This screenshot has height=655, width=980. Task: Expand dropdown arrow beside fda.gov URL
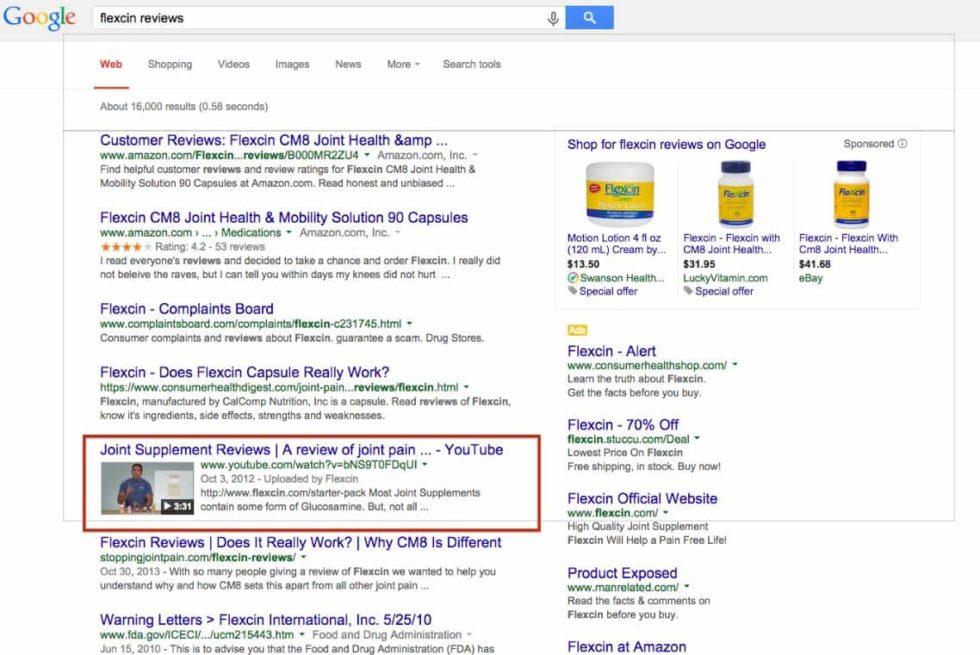coord(302,634)
